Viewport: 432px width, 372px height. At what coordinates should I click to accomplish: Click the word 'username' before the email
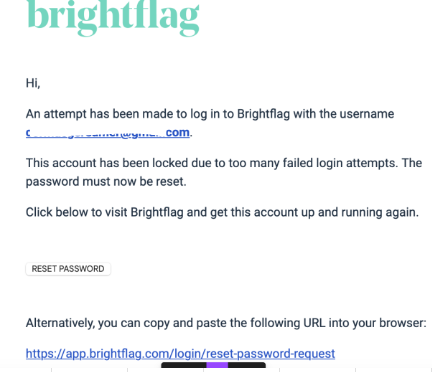pos(367,114)
